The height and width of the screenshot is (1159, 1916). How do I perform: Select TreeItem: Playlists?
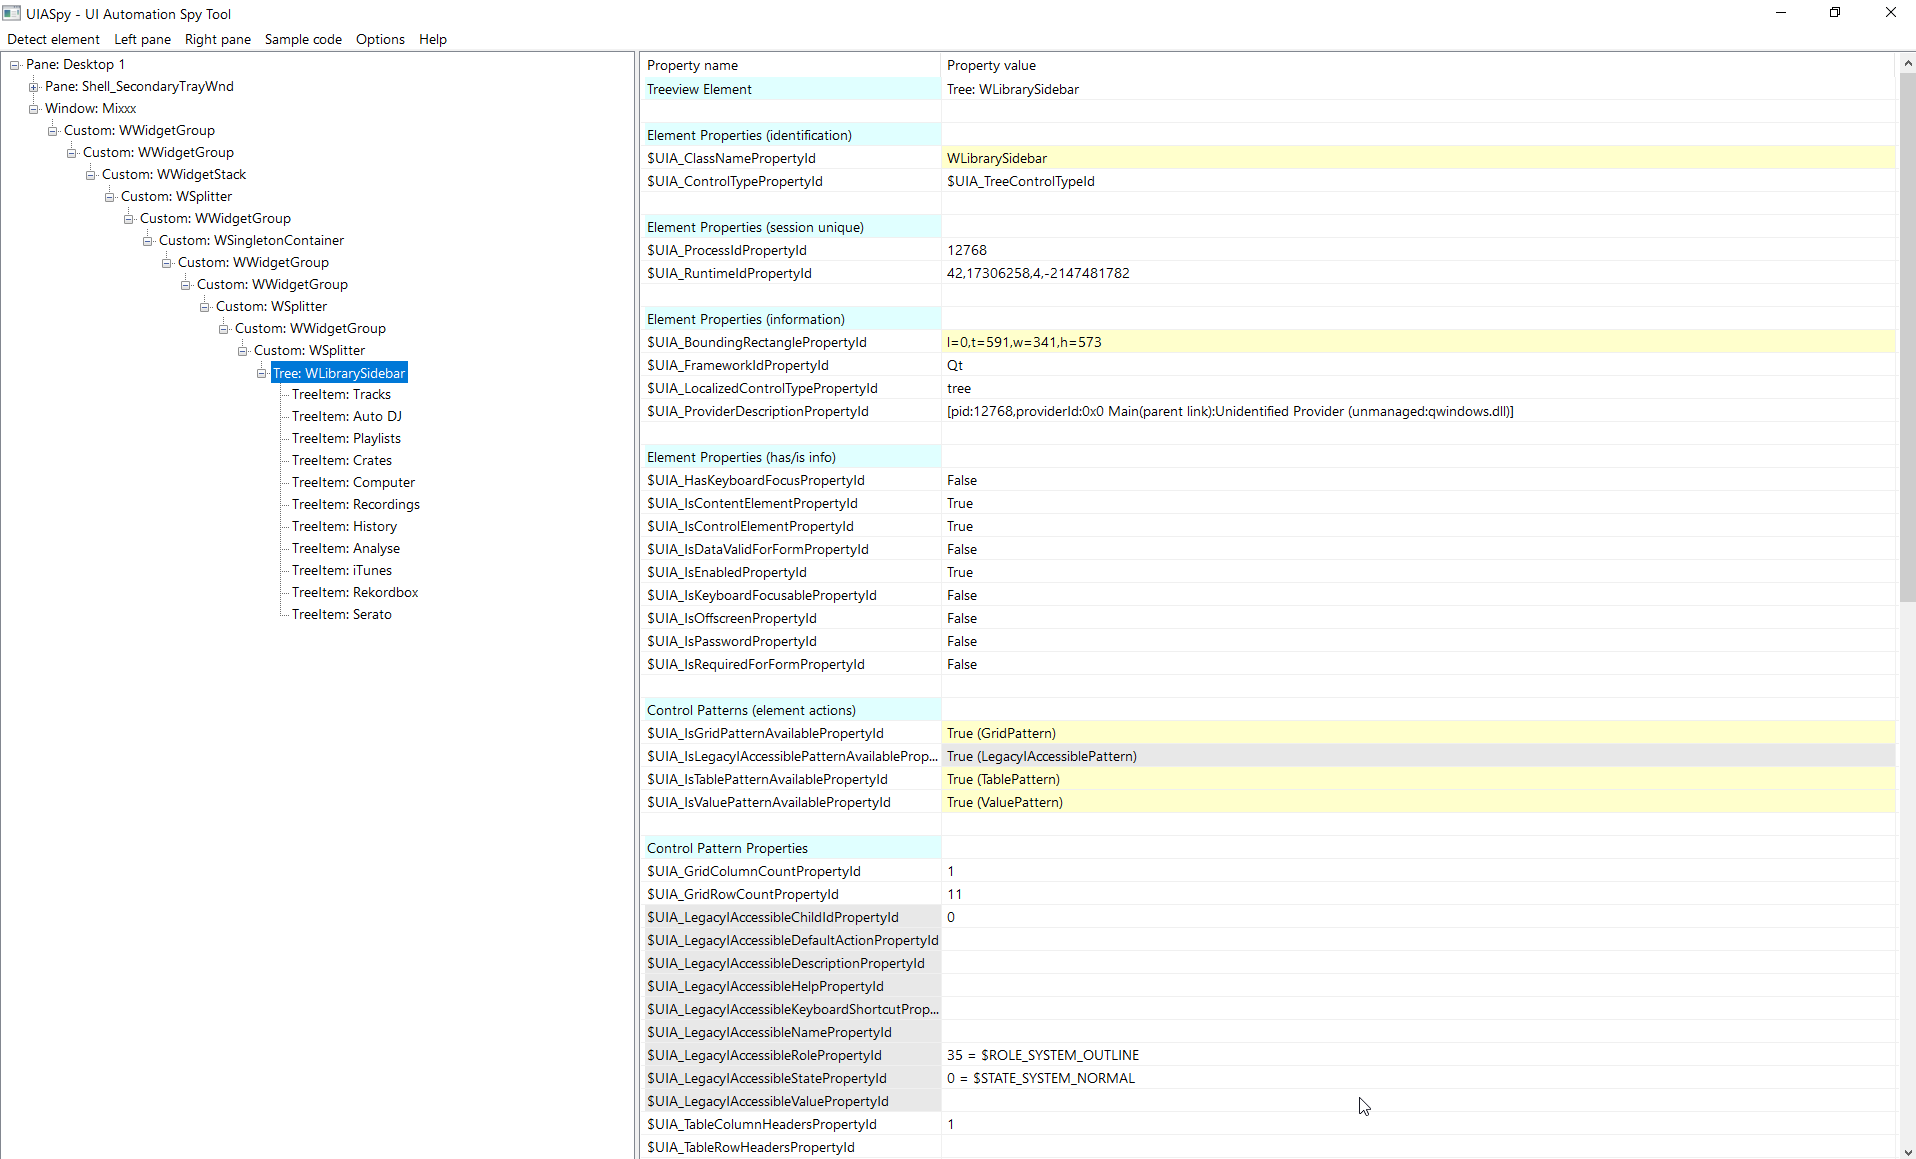tap(346, 439)
